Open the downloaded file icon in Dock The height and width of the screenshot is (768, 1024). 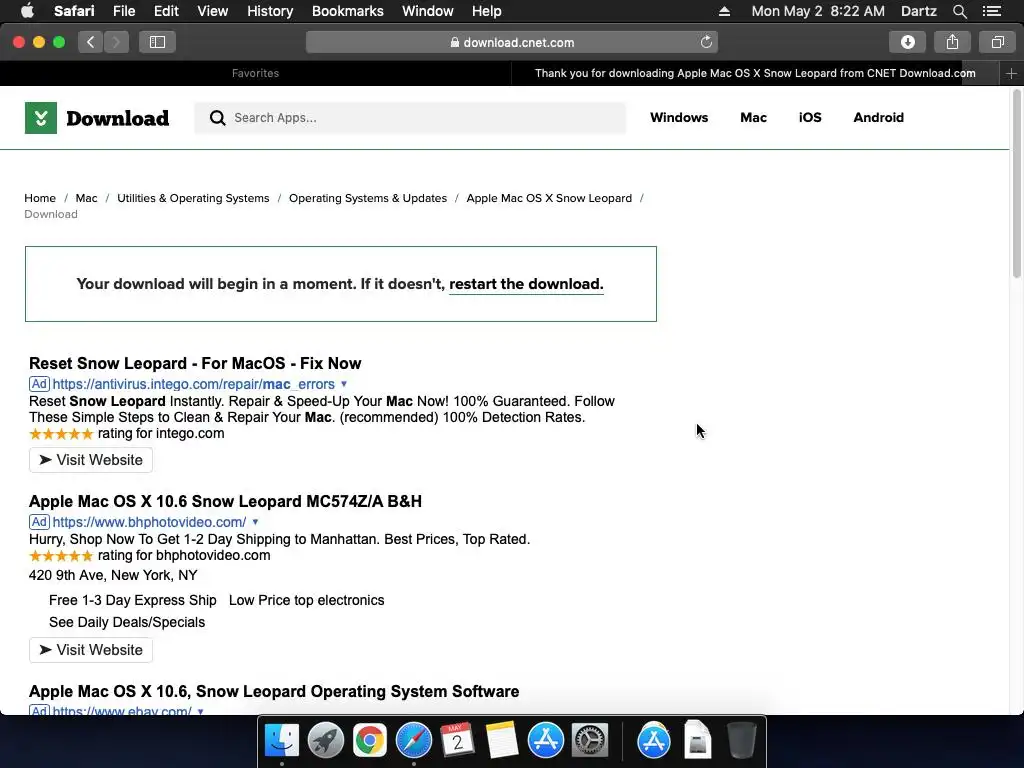tap(697, 741)
